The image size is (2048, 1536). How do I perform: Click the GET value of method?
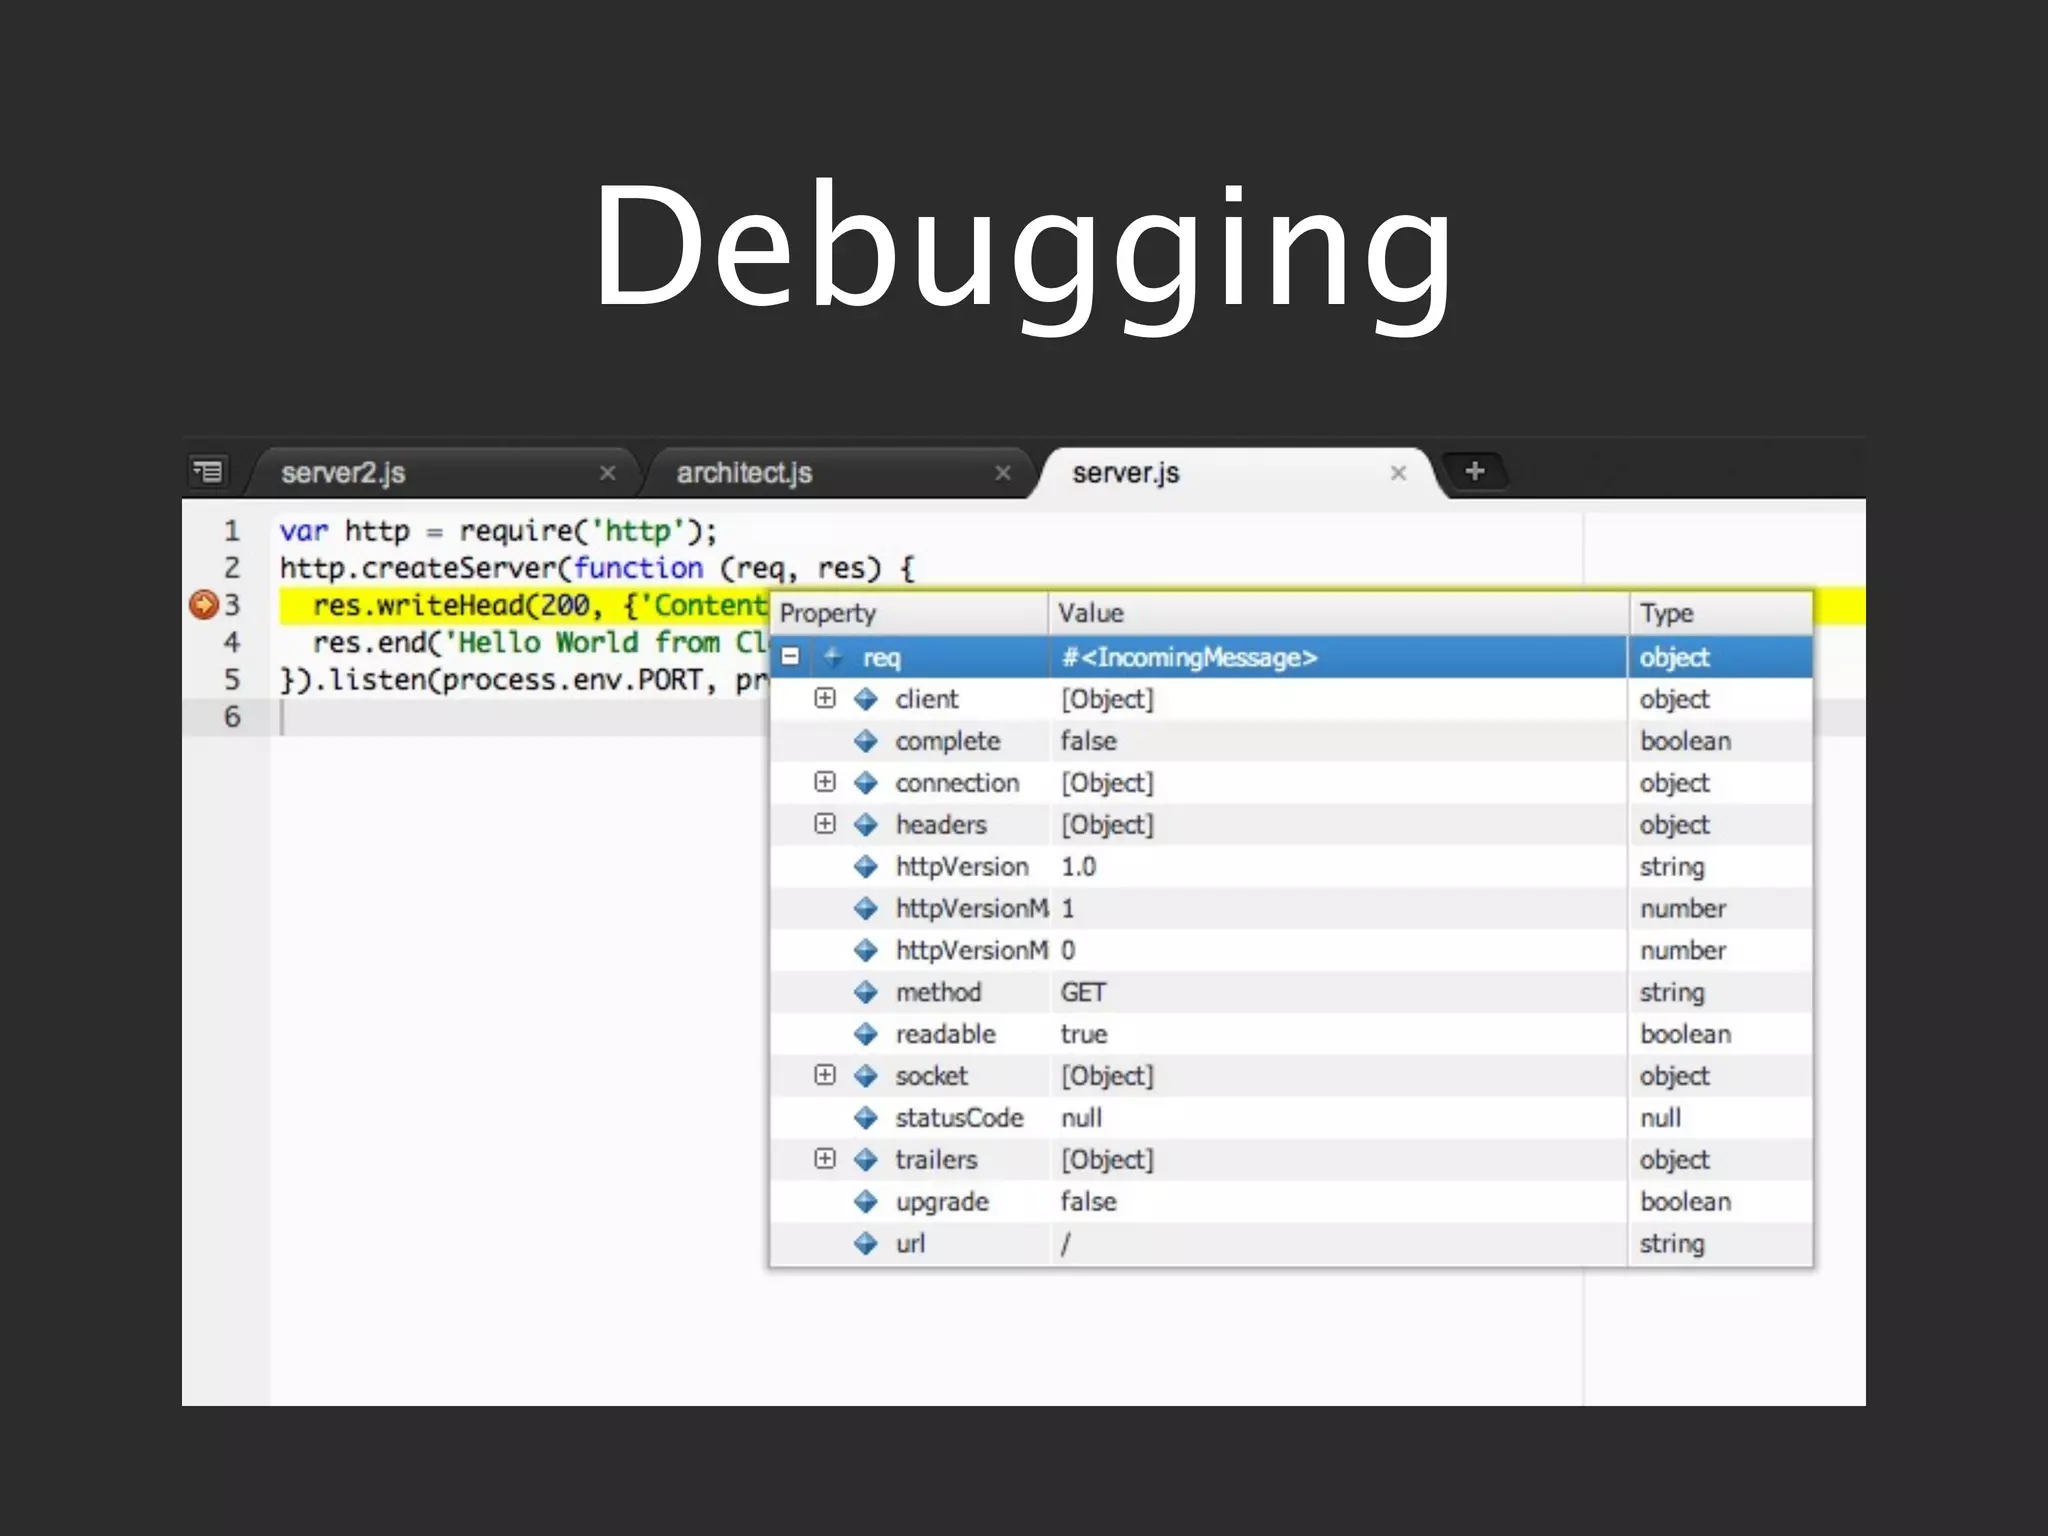coord(1084,992)
